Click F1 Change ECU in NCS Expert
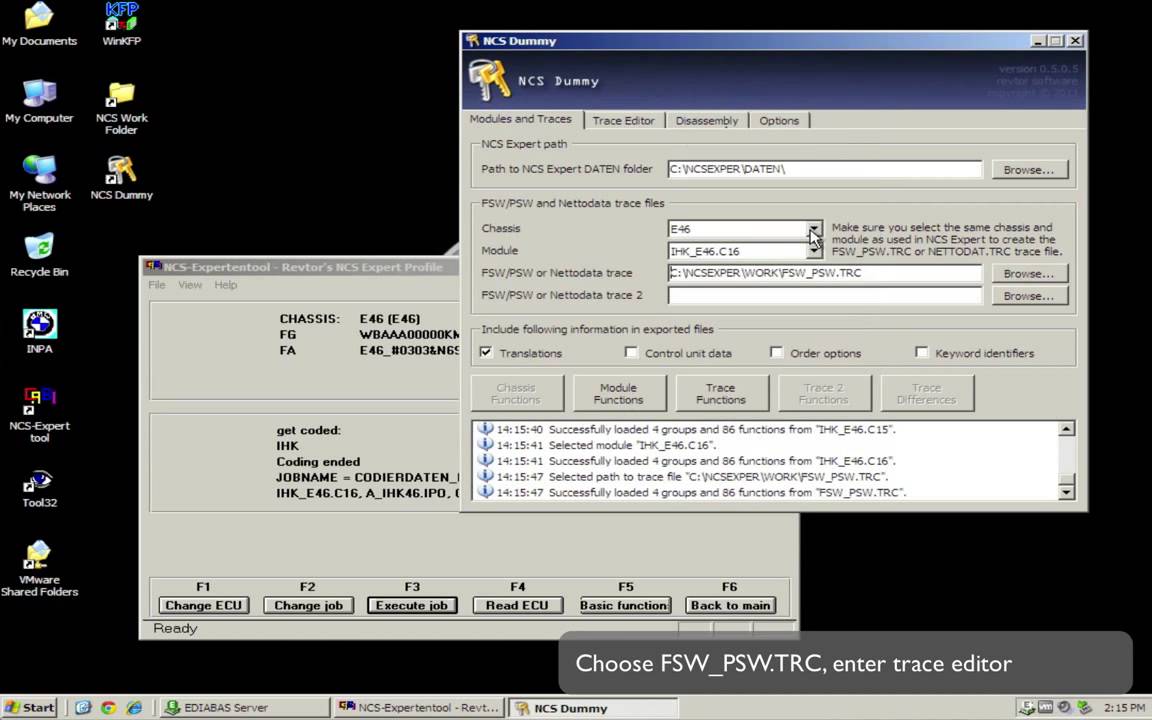This screenshot has height=720, width=1152. [204, 605]
